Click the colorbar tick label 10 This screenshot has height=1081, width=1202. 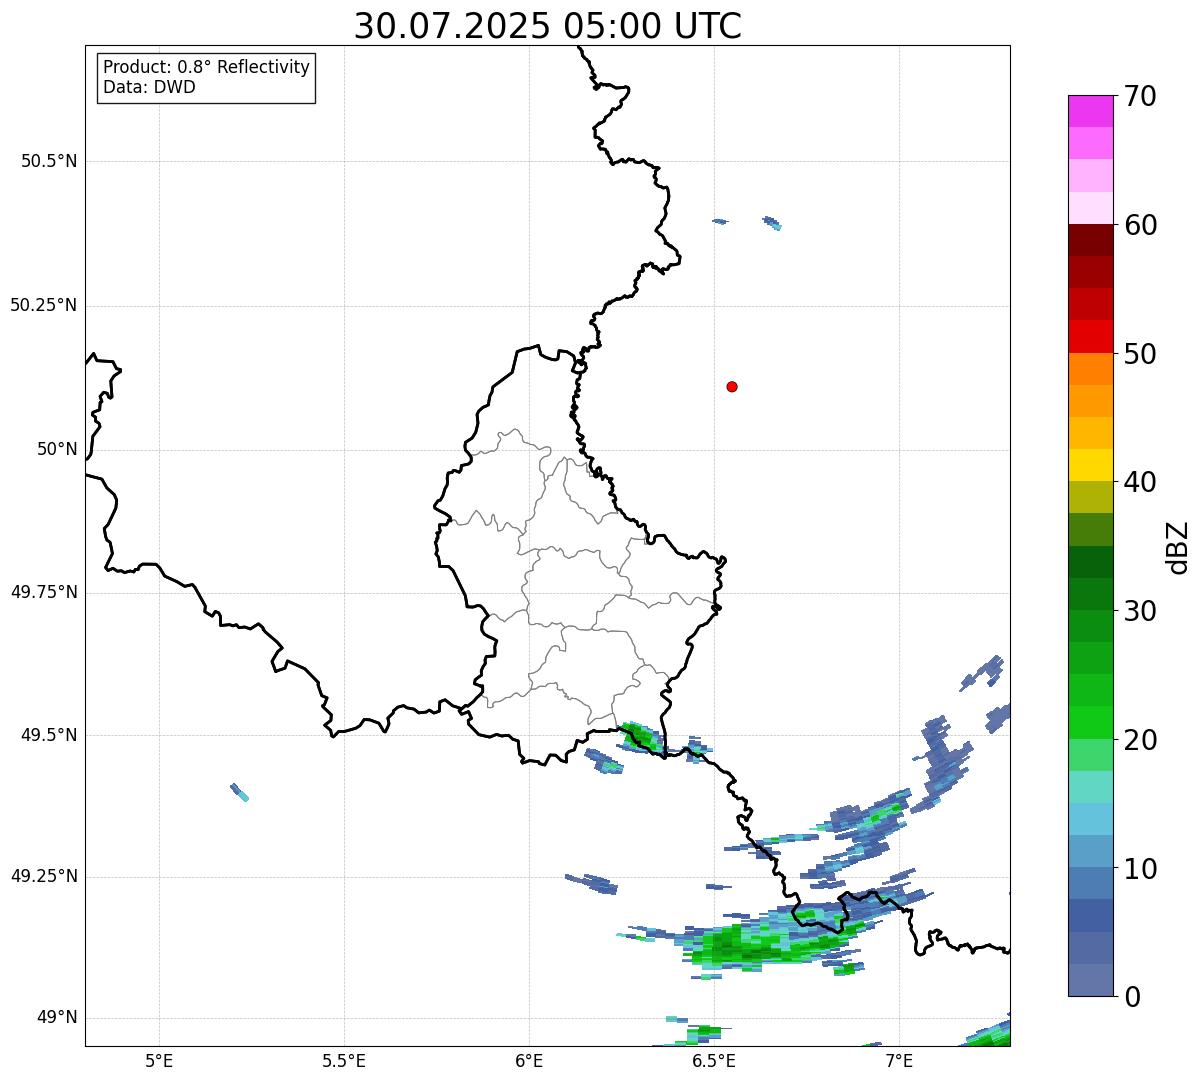click(1140, 869)
